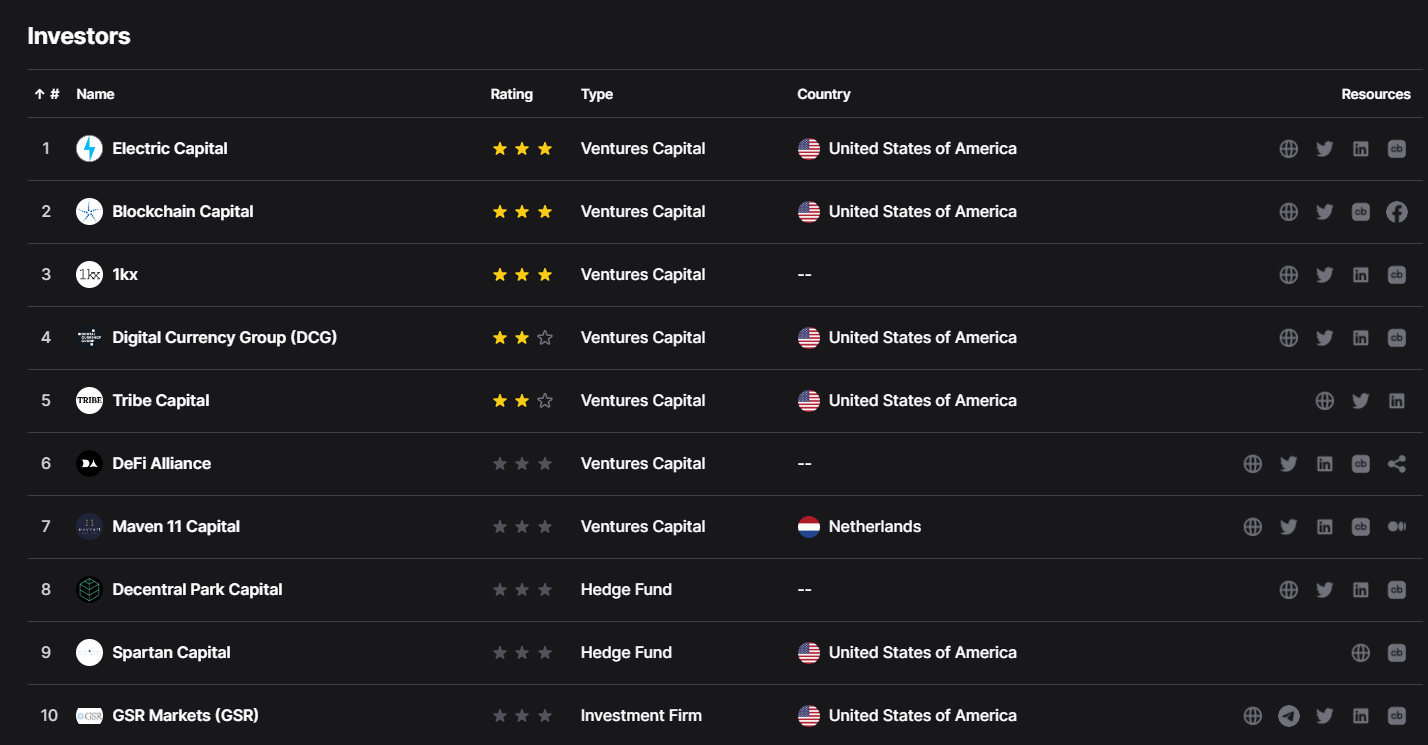
Task: Click Blockchain Capital's Facebook icon
Action: pos(1397,212)
